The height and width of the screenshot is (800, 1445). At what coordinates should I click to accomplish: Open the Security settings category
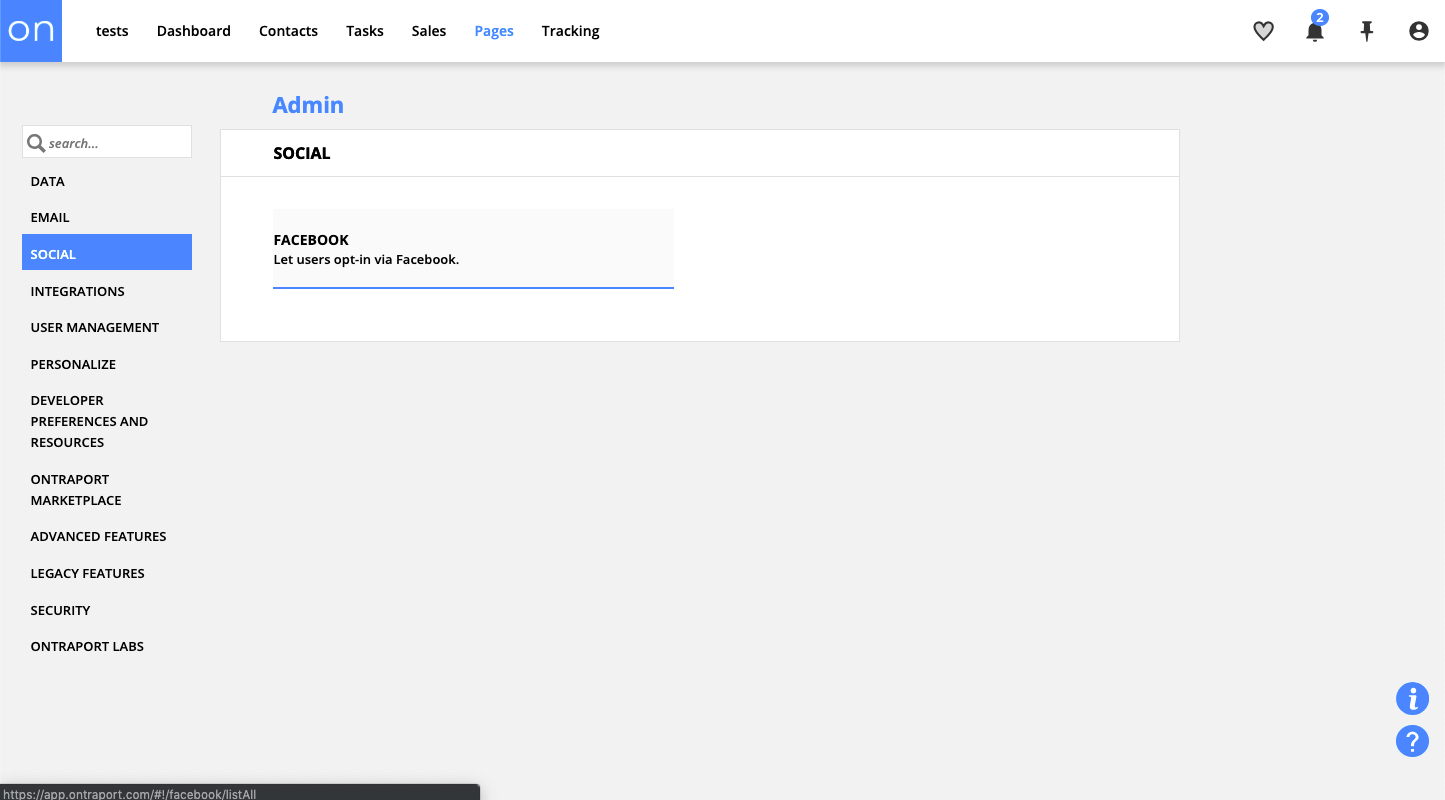(x=60, y=610)
